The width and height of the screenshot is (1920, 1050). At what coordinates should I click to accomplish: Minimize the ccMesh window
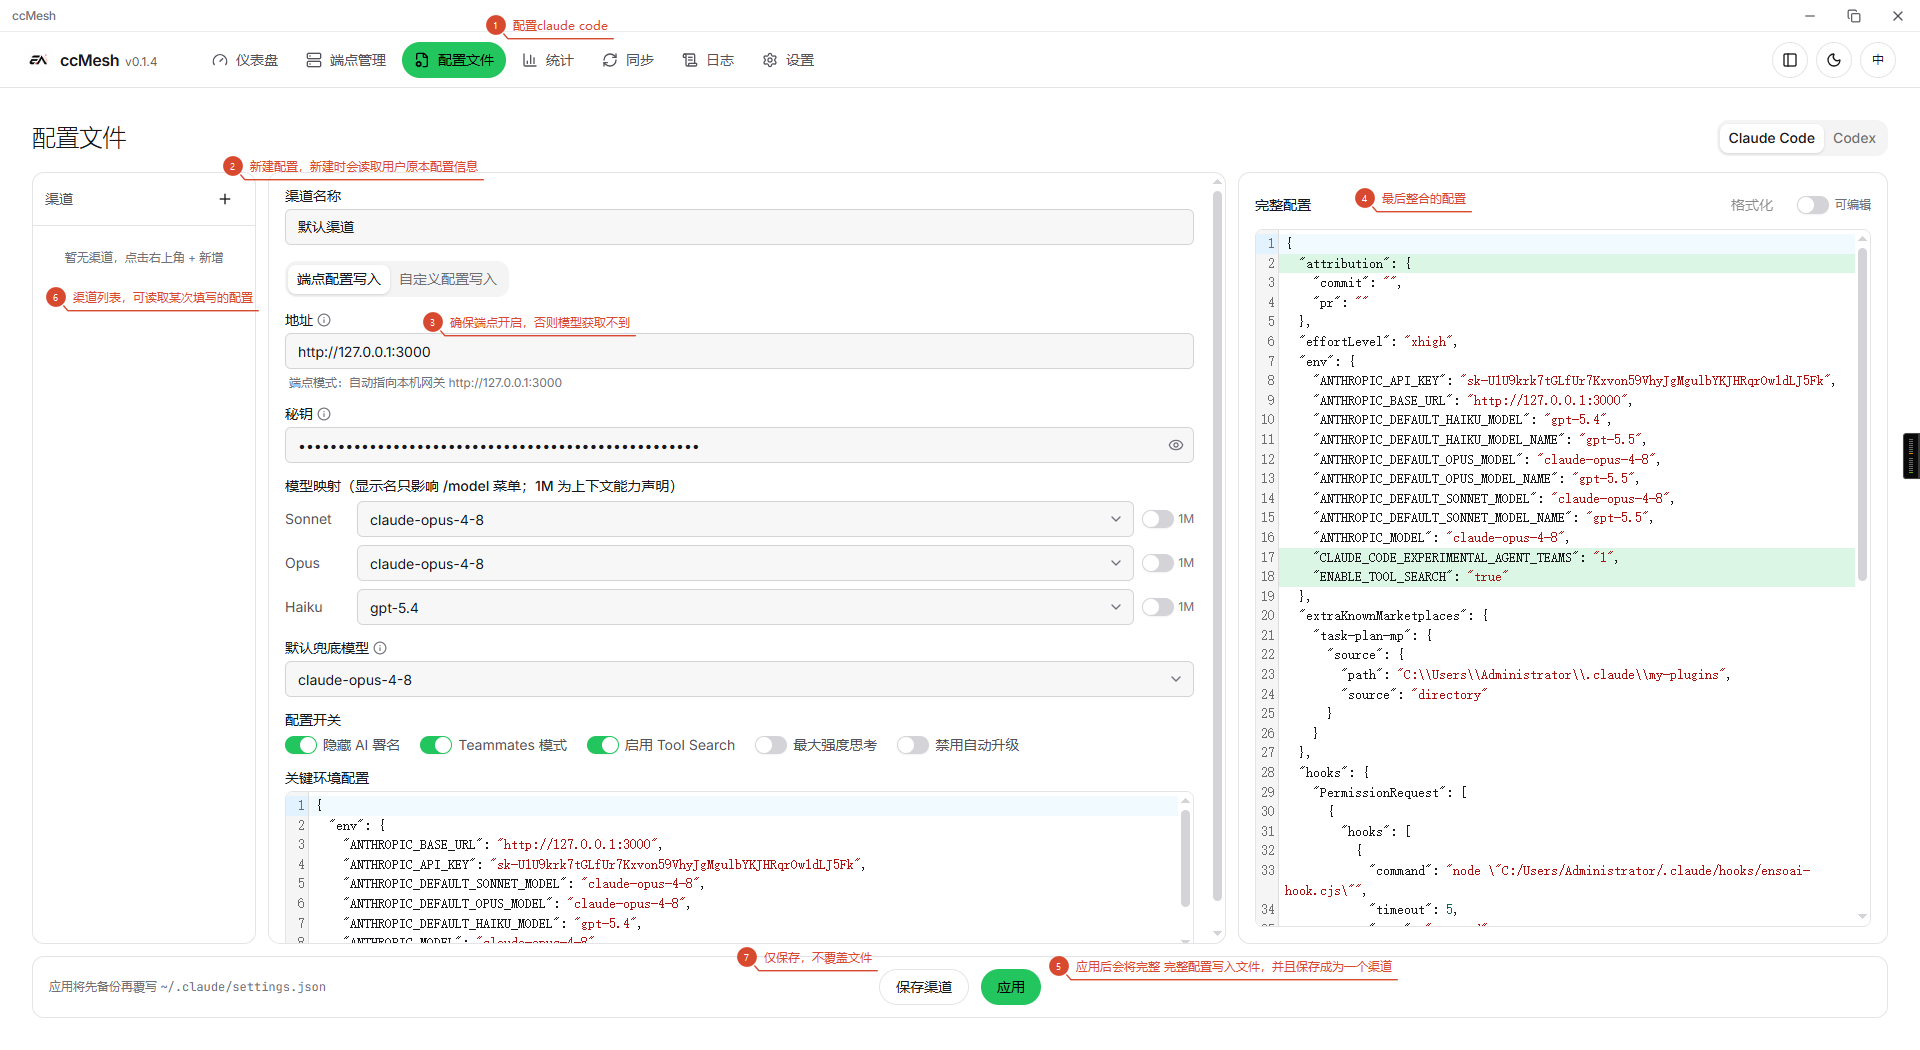(x=1810, y=16)
